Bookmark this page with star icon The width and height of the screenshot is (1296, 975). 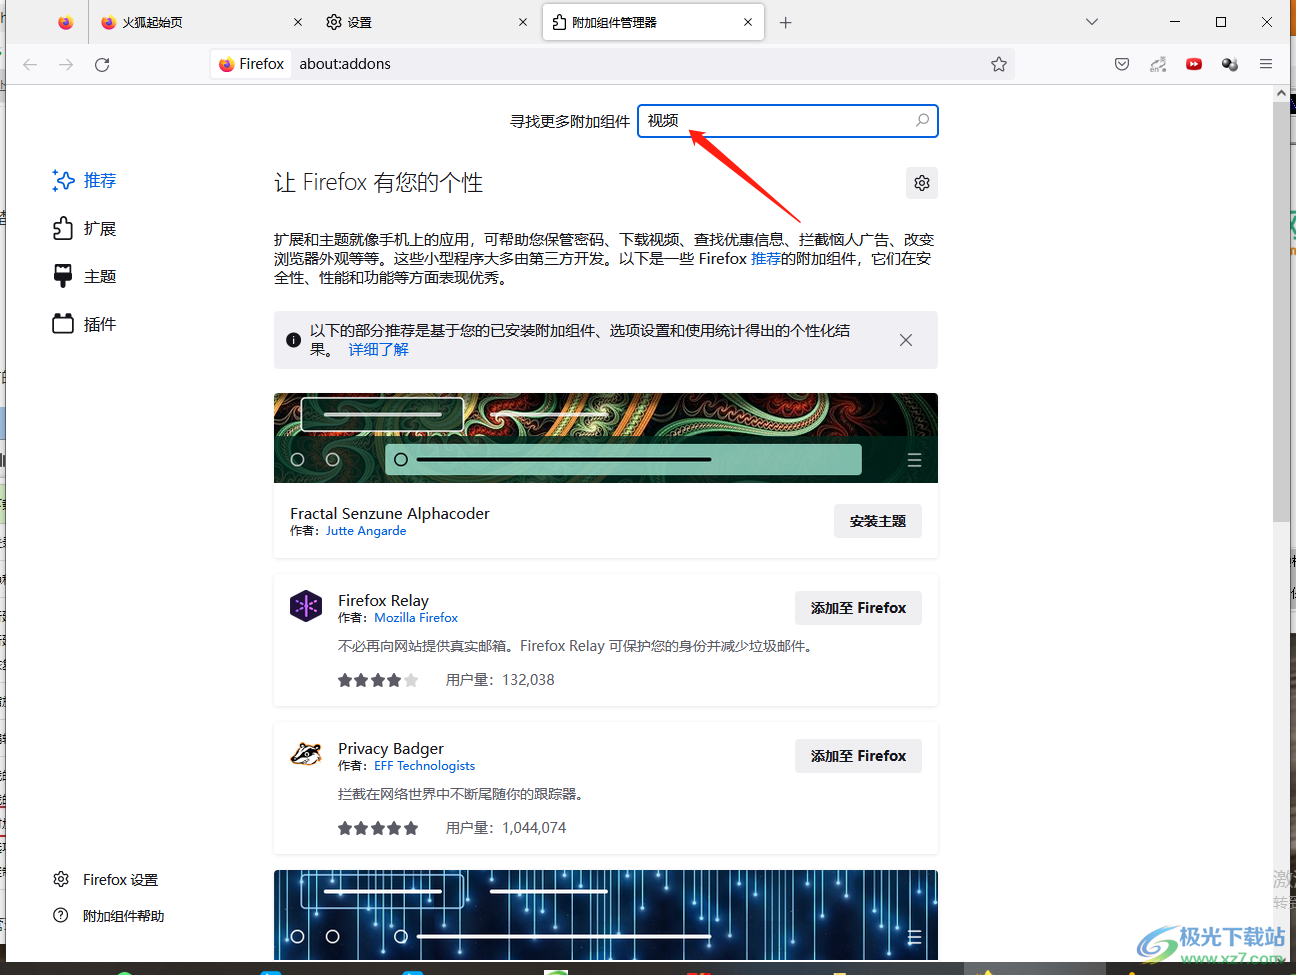click(999, 64)
